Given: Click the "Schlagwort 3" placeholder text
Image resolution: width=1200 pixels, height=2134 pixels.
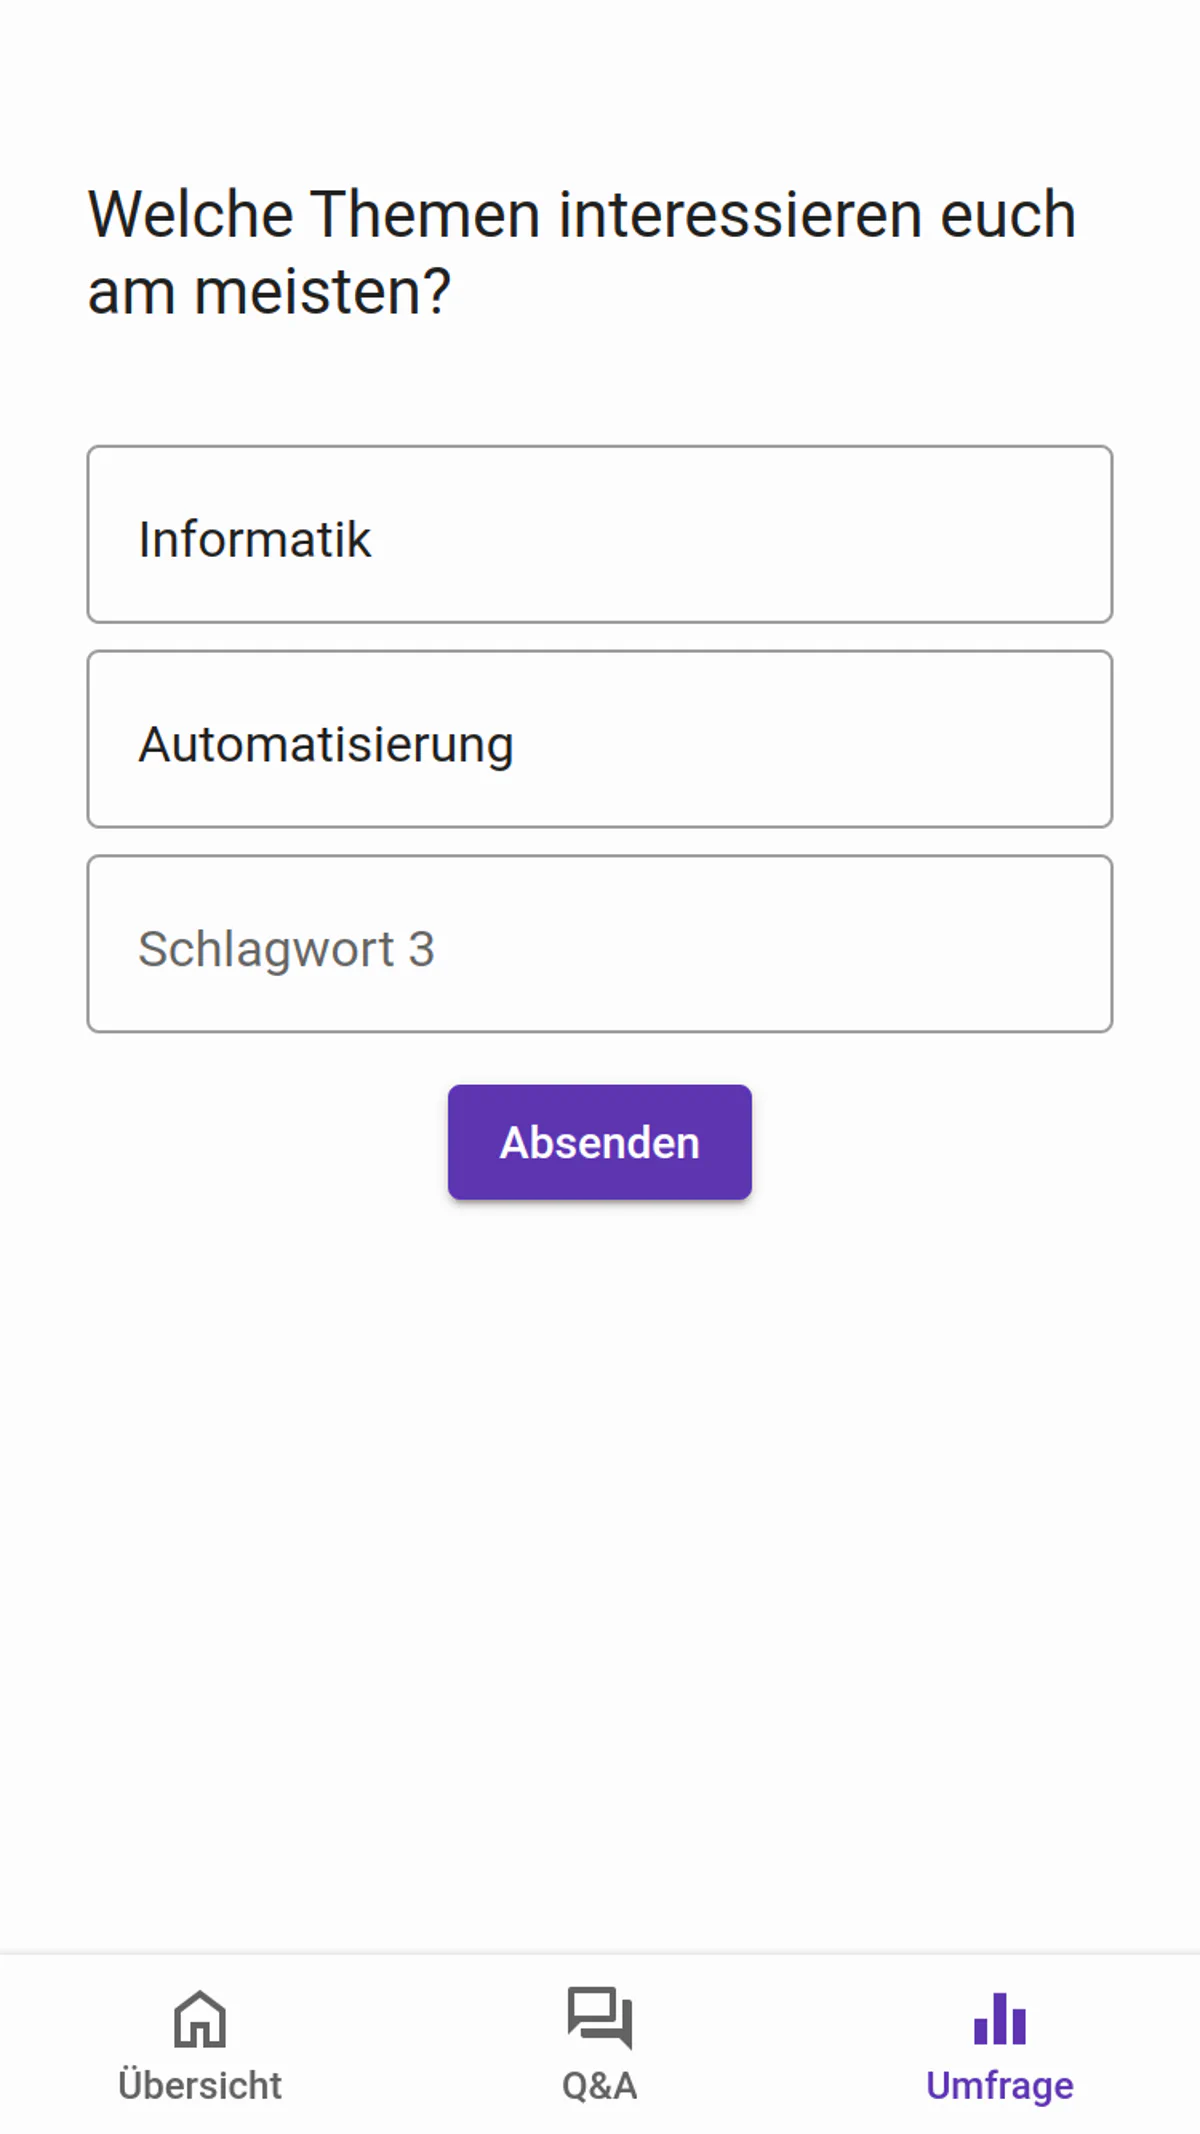Looking at the screenshot, I should (286, 949).
